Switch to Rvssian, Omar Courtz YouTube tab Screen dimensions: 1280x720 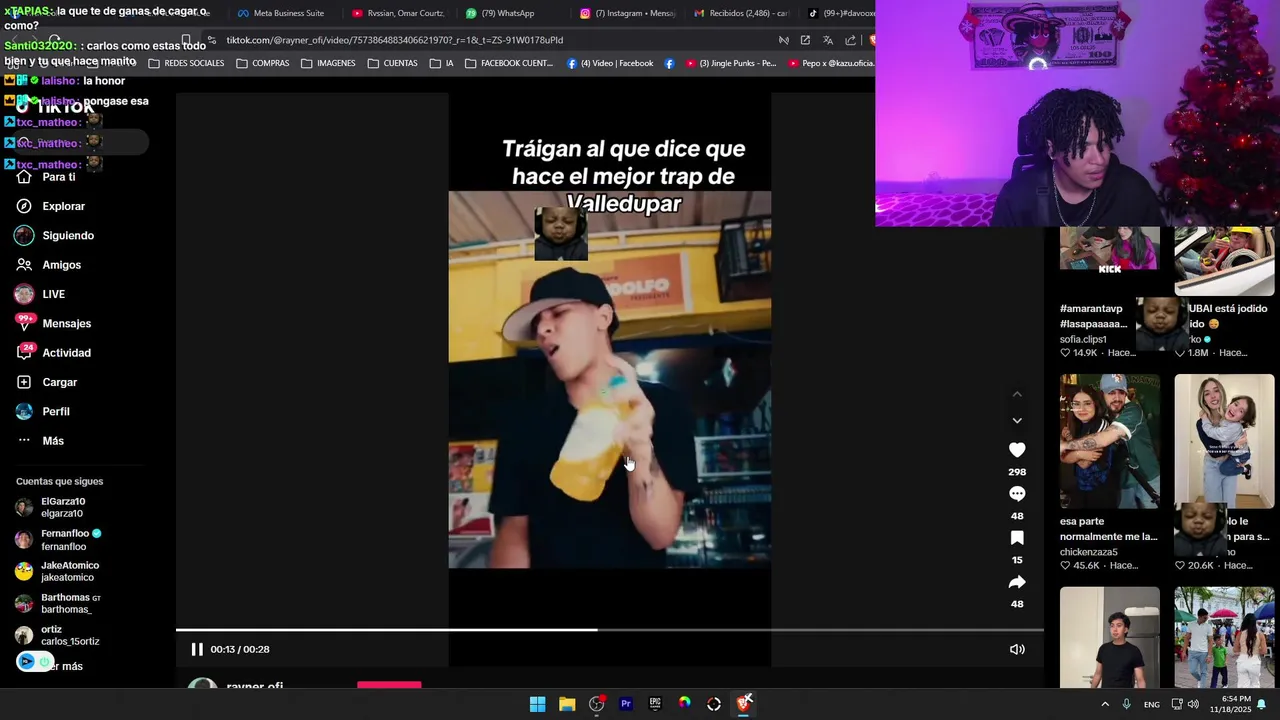(397, 13)
